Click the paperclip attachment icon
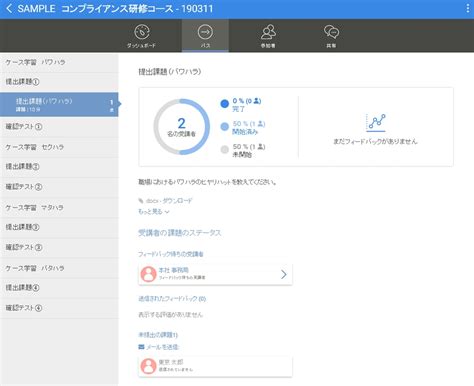The image size is (474, 386). coord(141,201)
